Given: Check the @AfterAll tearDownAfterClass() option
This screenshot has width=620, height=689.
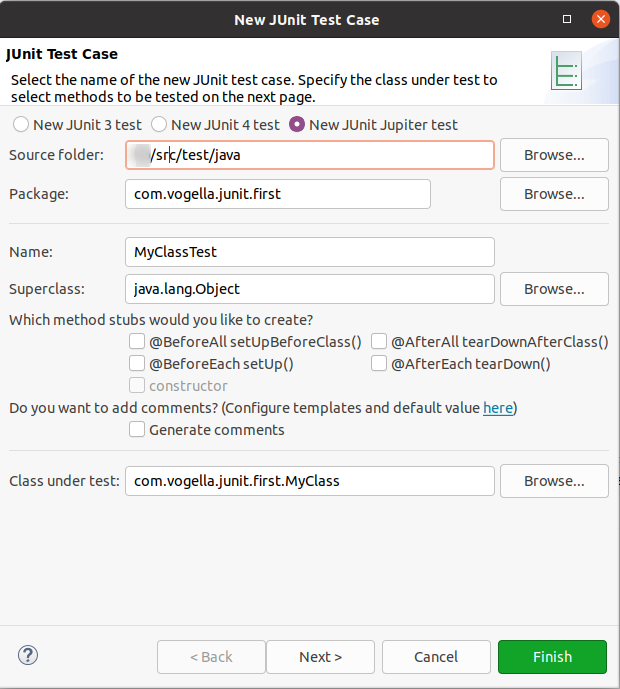Looking at the screenshot, I should [379, 342].
